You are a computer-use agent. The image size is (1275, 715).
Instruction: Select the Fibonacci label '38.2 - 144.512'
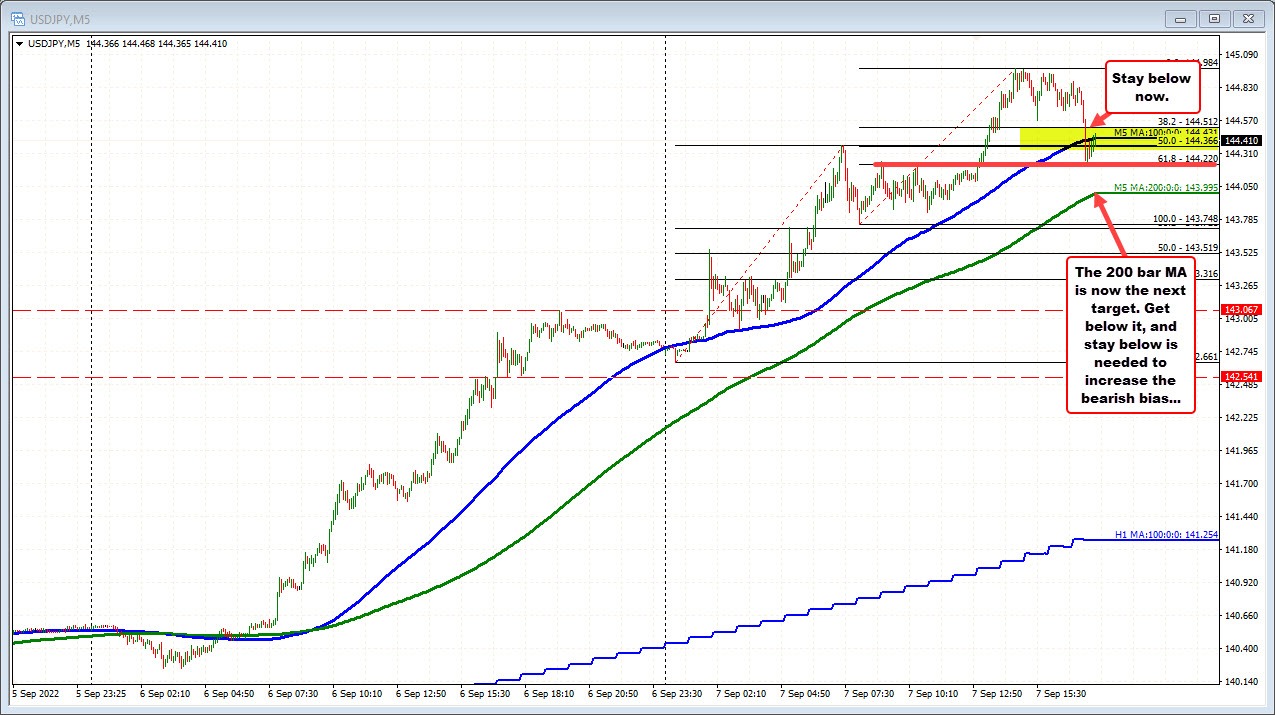[1186, 121]
